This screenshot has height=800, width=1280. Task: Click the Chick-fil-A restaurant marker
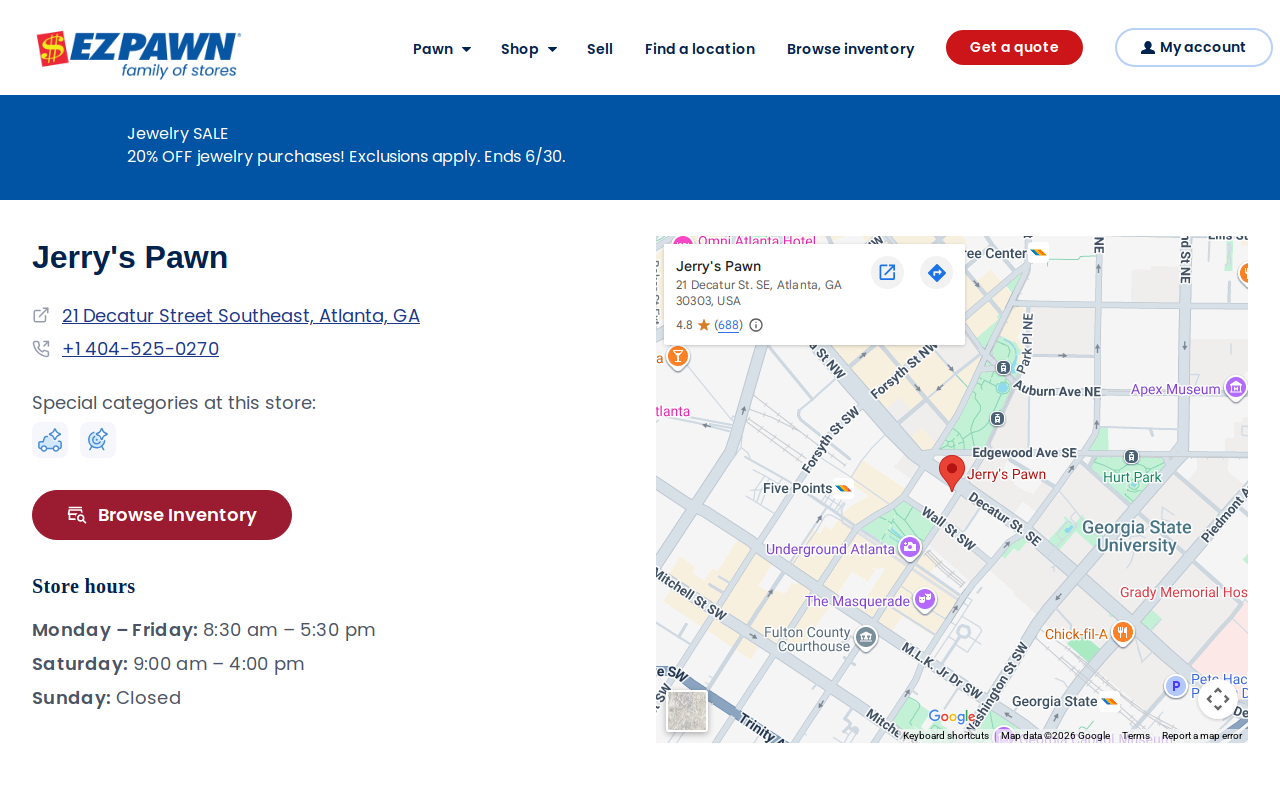1123,633
